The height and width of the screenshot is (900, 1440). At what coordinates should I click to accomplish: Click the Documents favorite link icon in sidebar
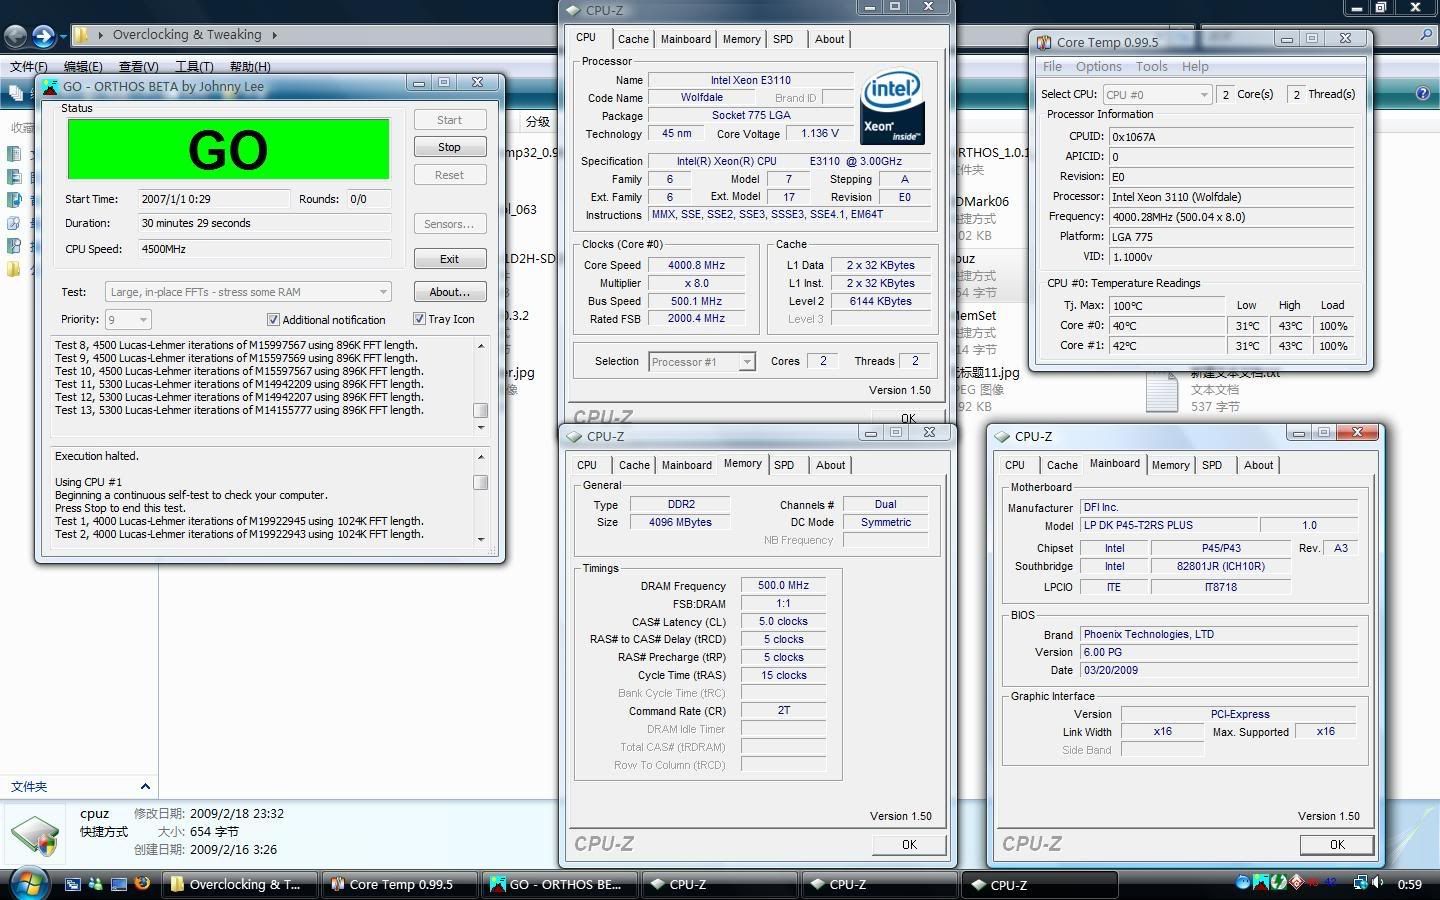coord(13,154)
